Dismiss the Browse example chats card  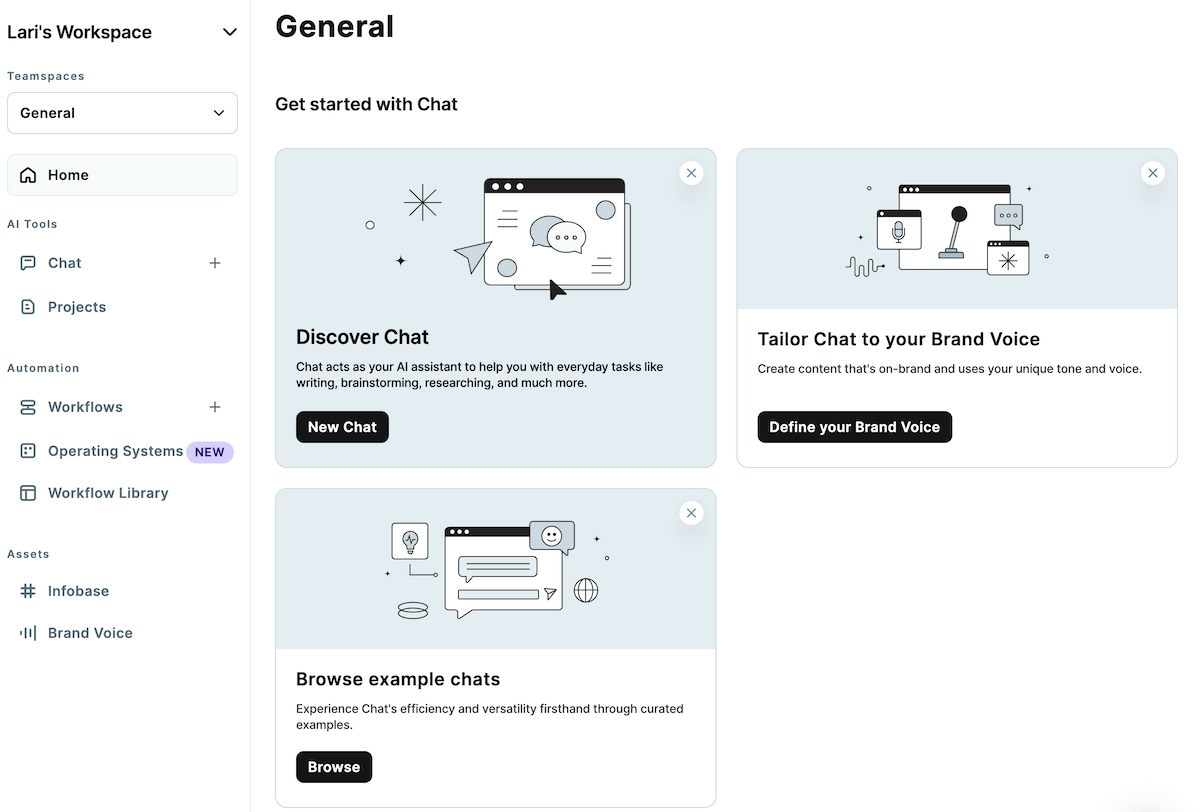point(691,512)
